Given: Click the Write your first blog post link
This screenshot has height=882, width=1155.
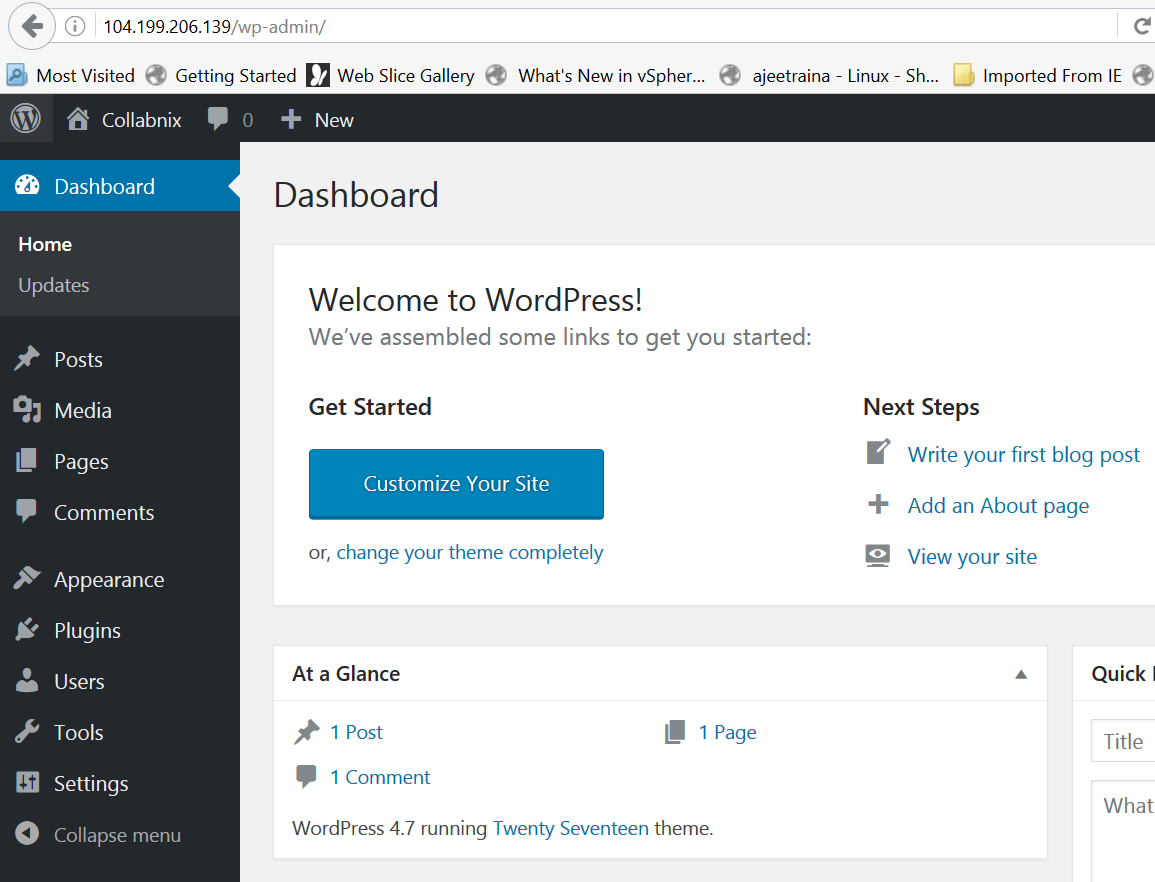Looking at the screenshot, I should point(1023,455).
